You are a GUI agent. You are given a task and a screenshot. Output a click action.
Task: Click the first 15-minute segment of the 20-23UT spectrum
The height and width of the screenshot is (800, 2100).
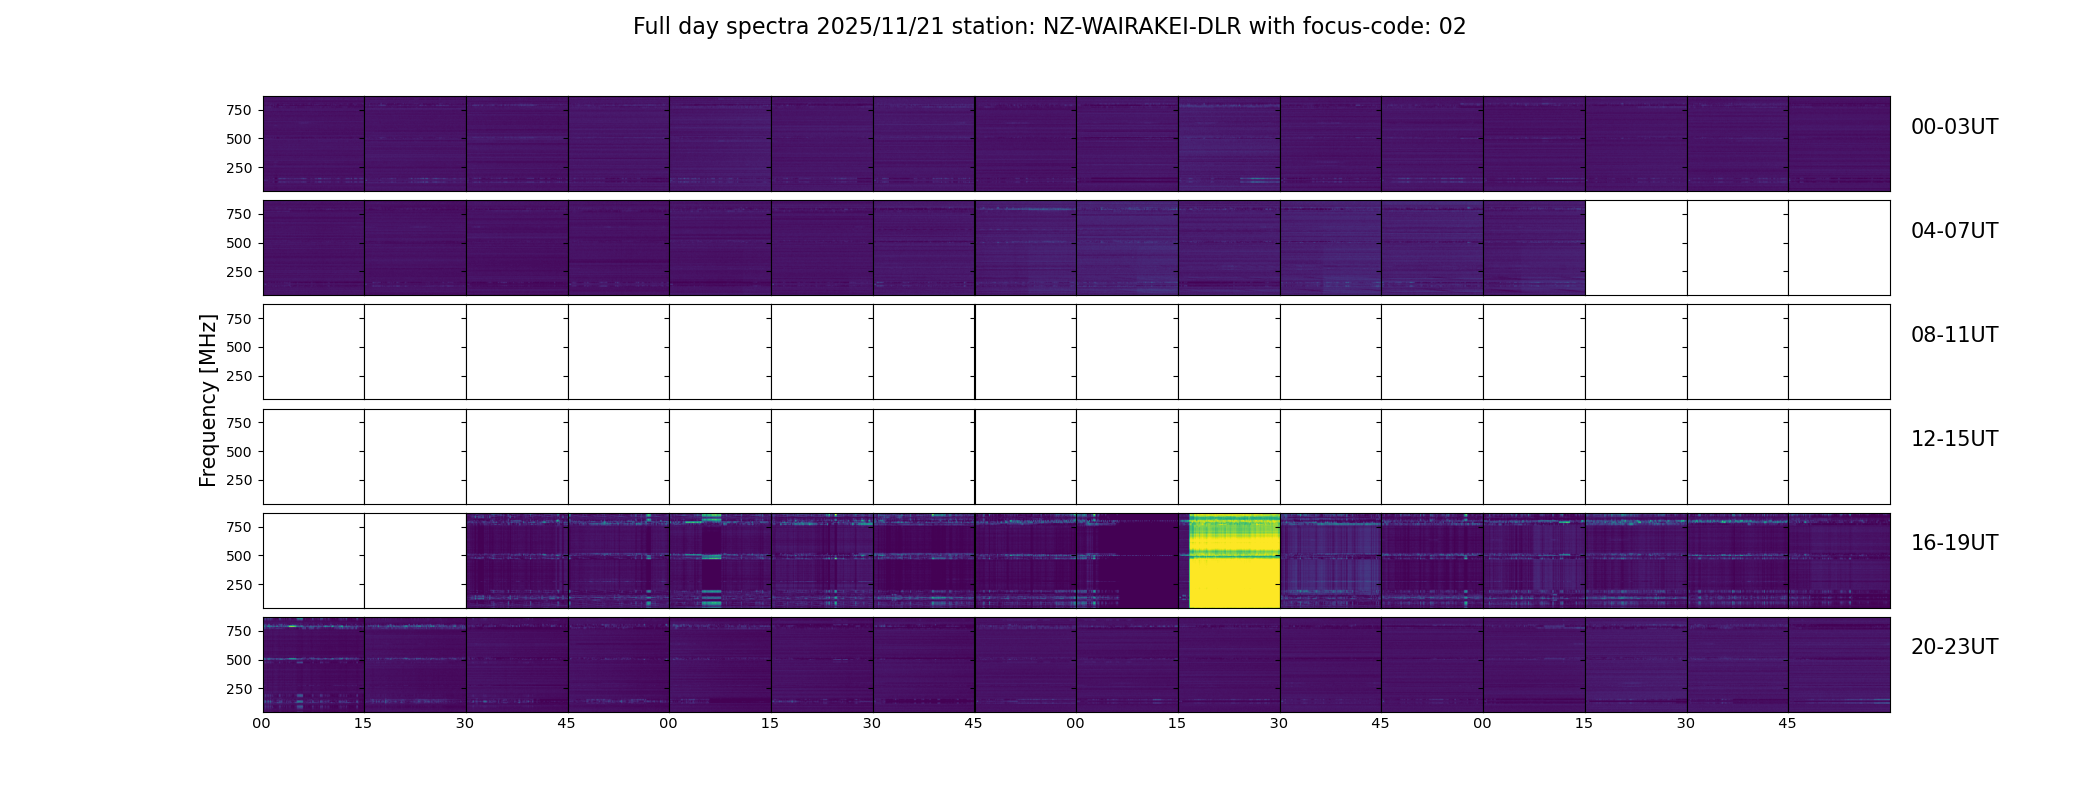[314, 665]
